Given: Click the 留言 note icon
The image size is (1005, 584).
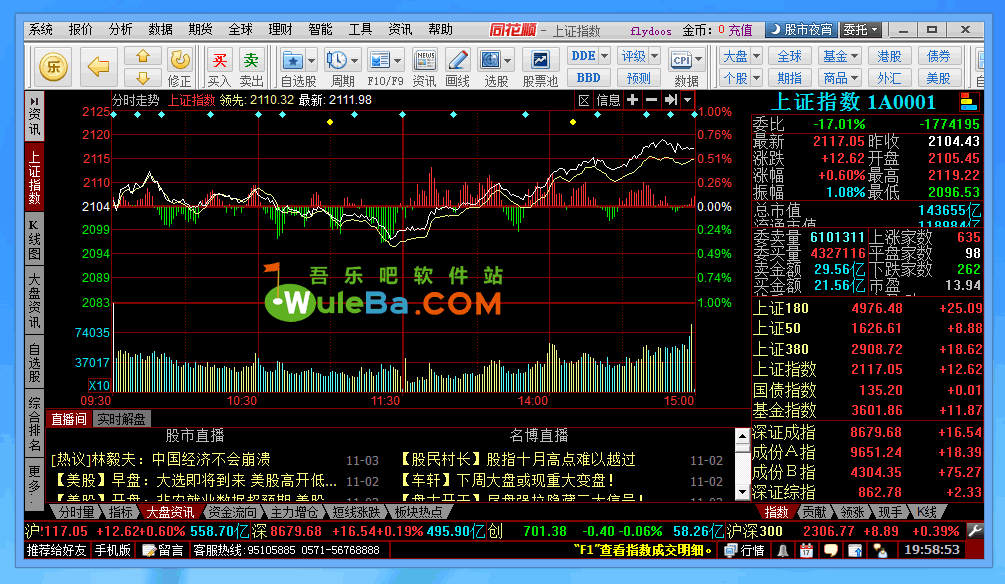Looking at the screenshot, I should coord(163,550).
